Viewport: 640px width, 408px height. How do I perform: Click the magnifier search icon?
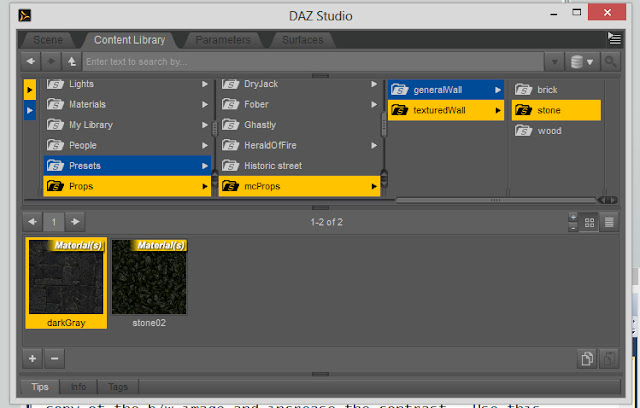pos(611,62)
